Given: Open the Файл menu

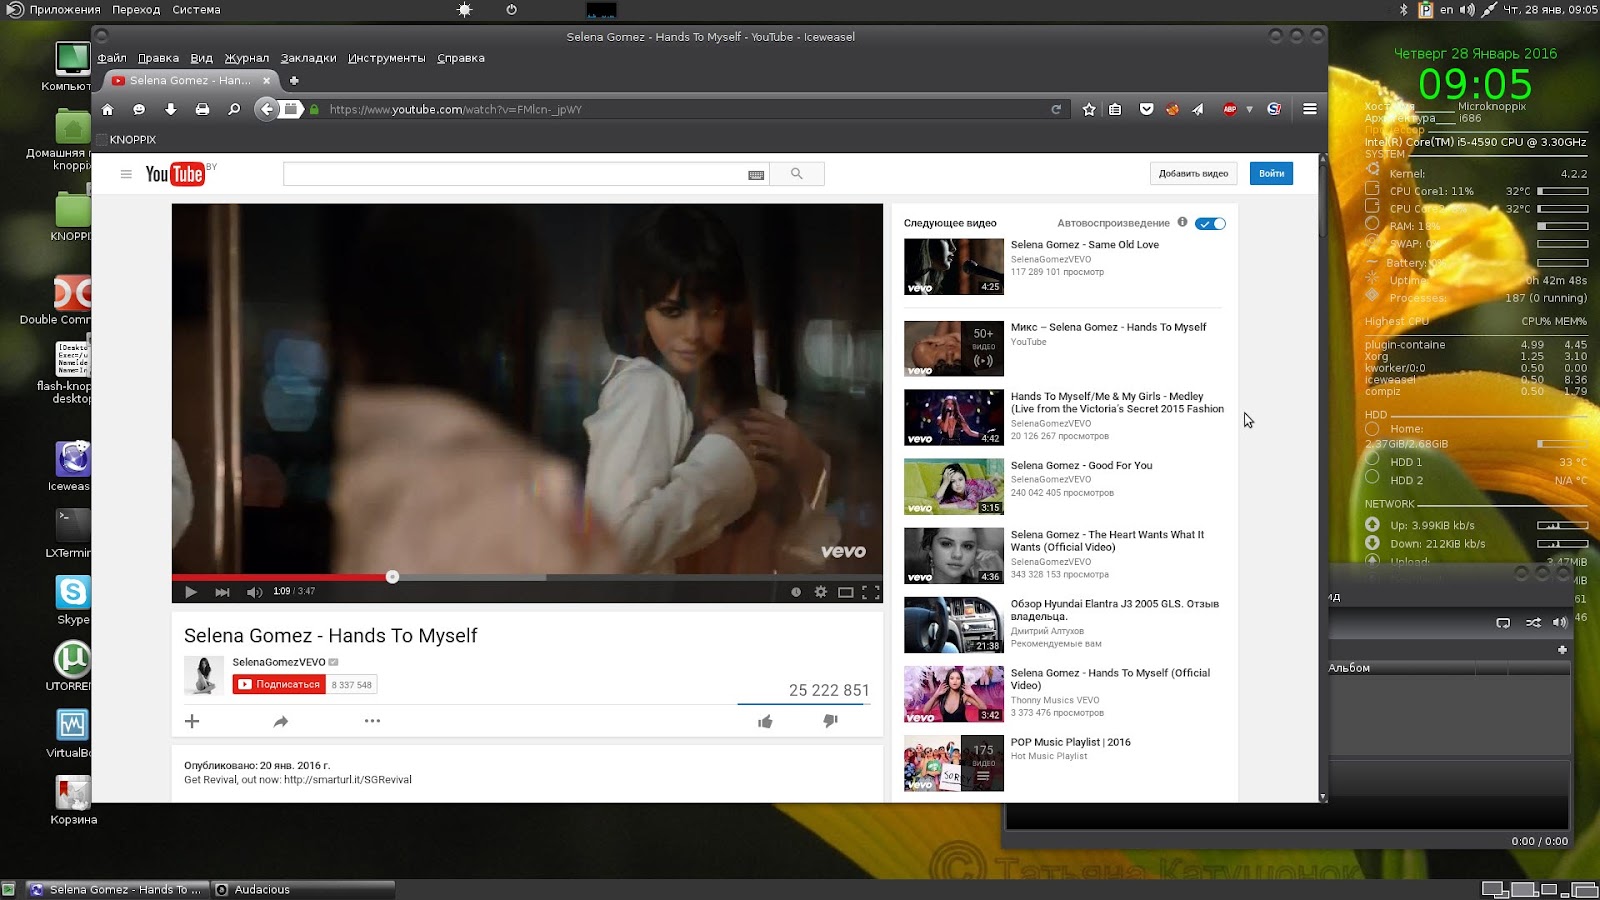Looking at the screenshot, I should tap(112, 58).
